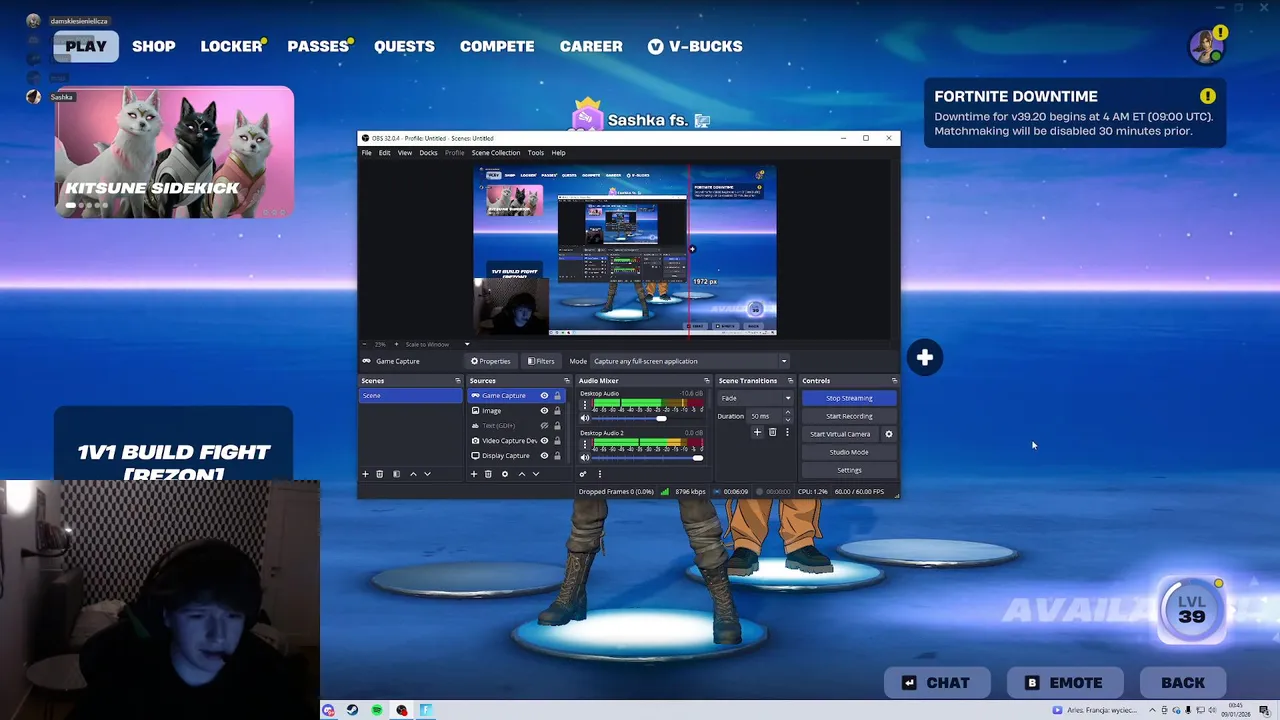Delete selected source with trash icon
This screenshot has width=1280, height=720.
488,474
